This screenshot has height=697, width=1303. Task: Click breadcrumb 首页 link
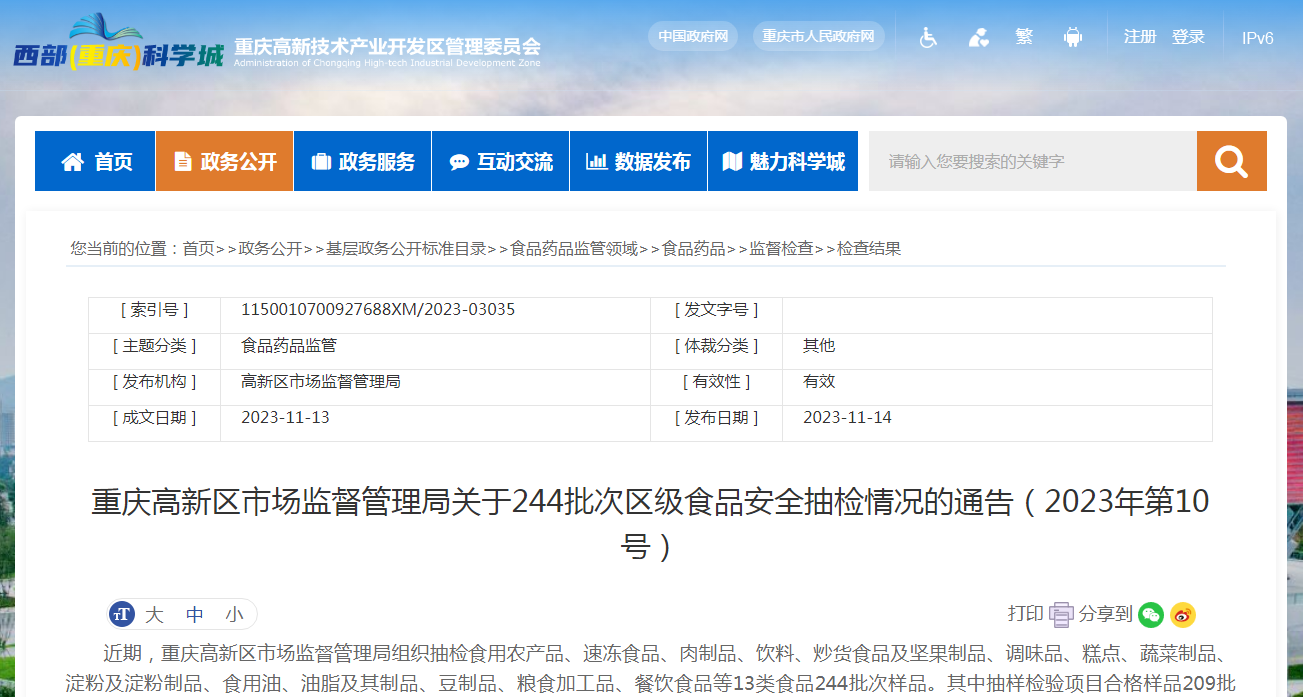pos(198,249)
